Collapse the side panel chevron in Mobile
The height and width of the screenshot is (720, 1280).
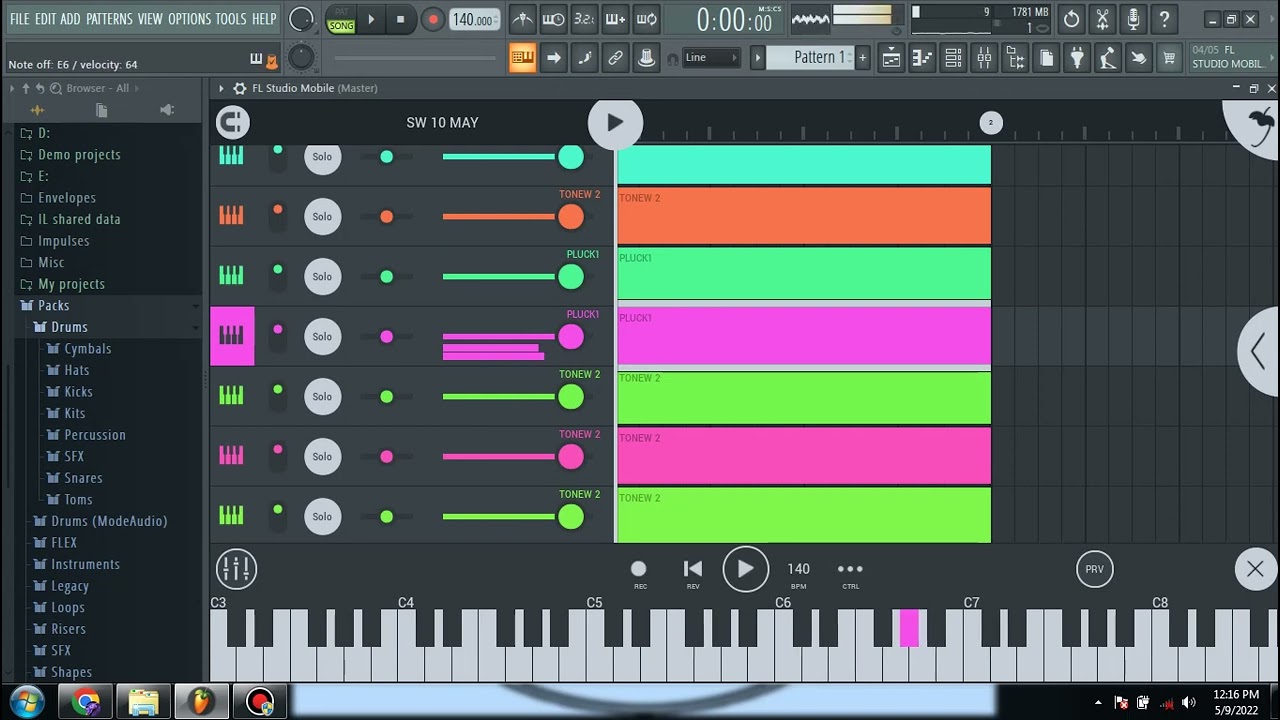point(1258,351)
